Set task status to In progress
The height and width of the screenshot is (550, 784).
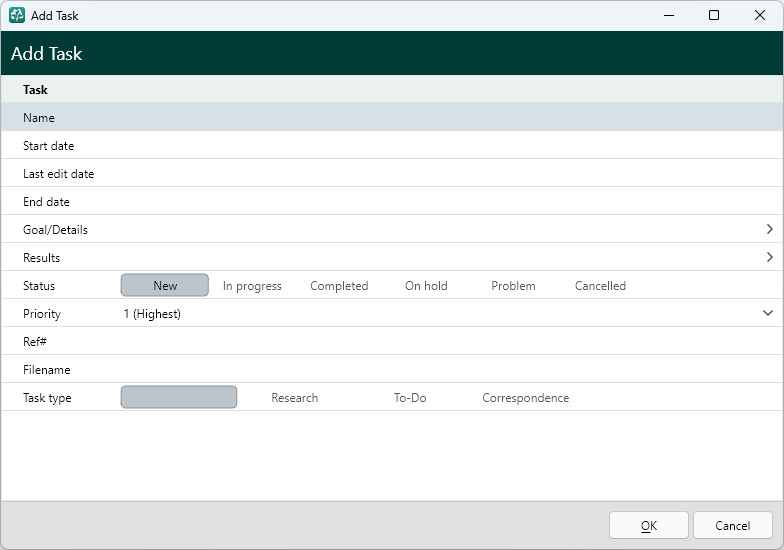pos(252,286)
